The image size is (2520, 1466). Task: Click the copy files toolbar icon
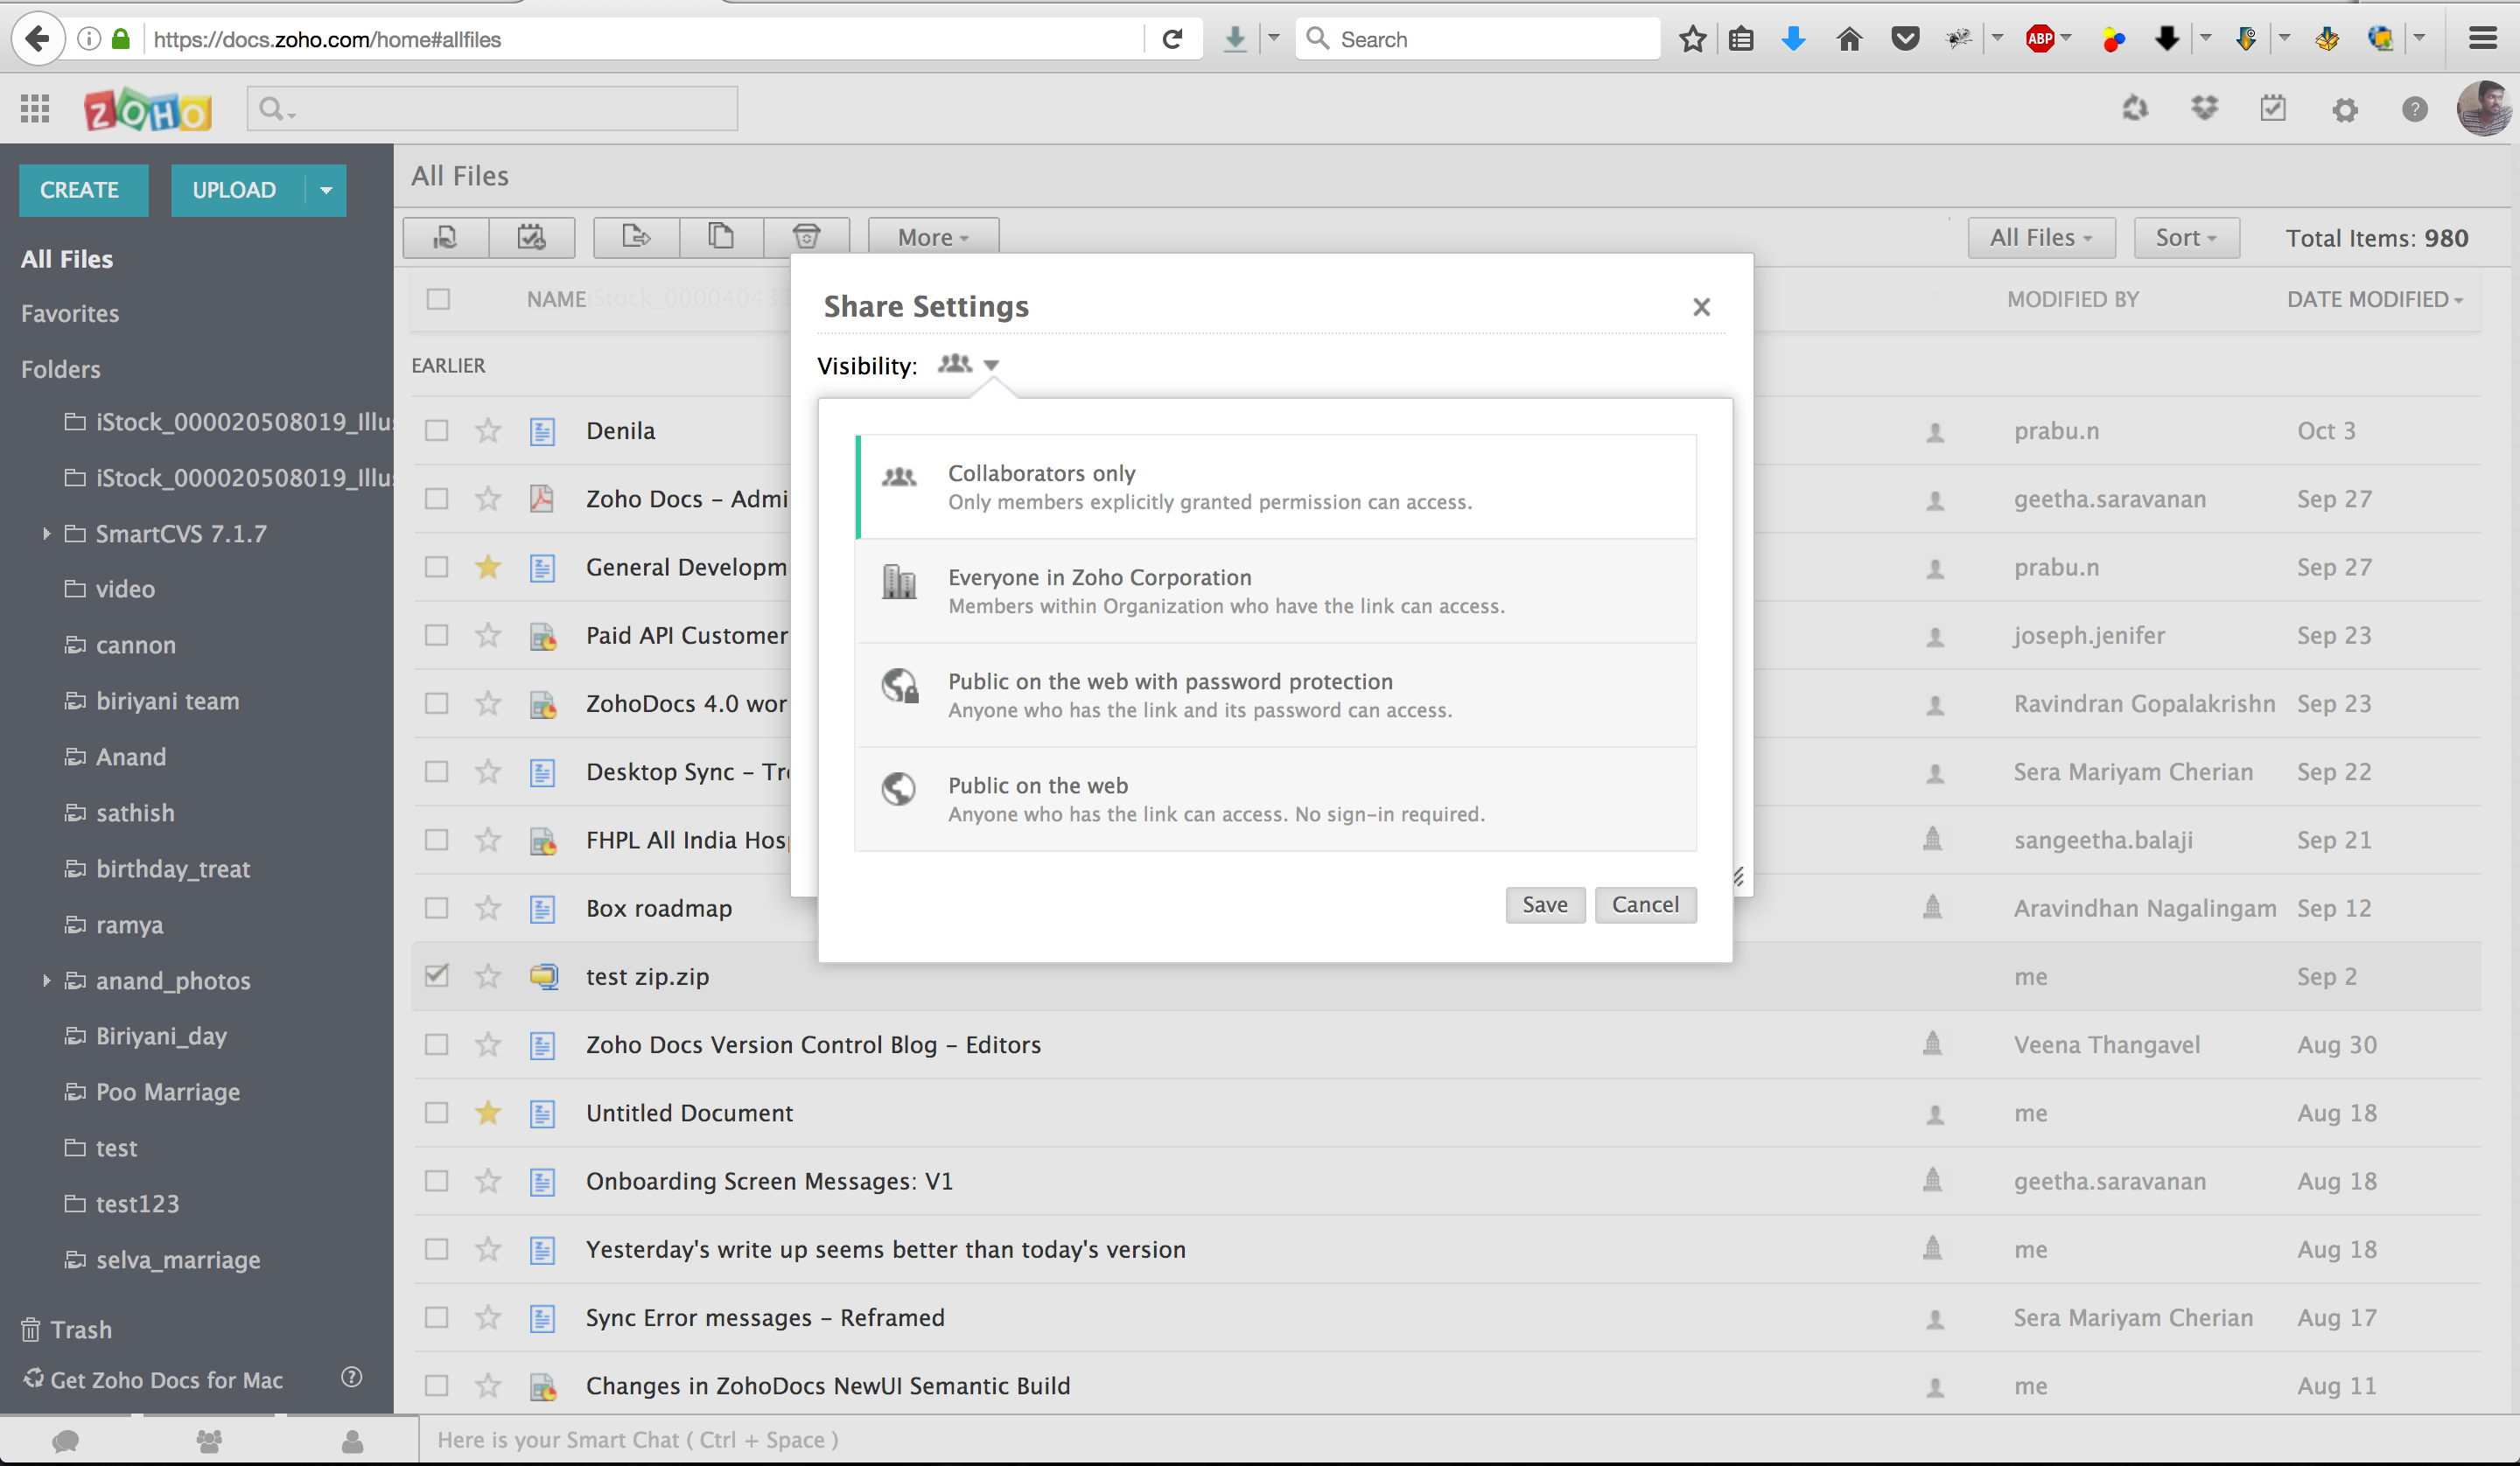coord(721,237)
